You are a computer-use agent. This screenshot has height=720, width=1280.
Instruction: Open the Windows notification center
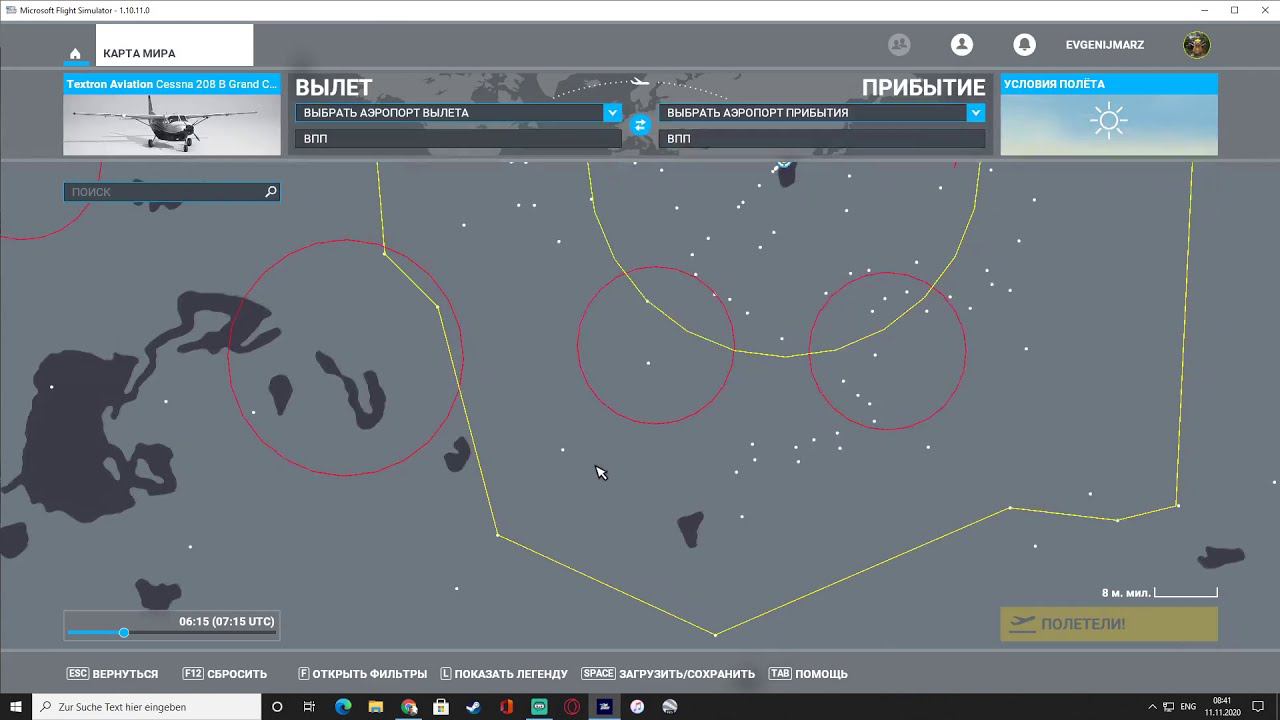click(x=1256, y=707)
